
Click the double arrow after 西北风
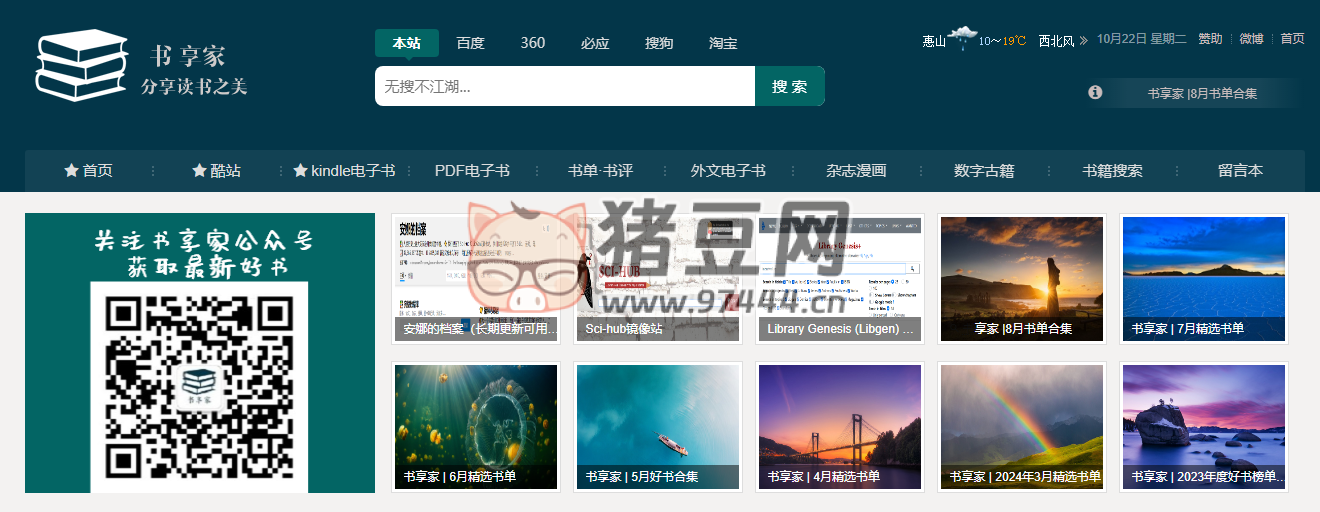(1084, 41)
